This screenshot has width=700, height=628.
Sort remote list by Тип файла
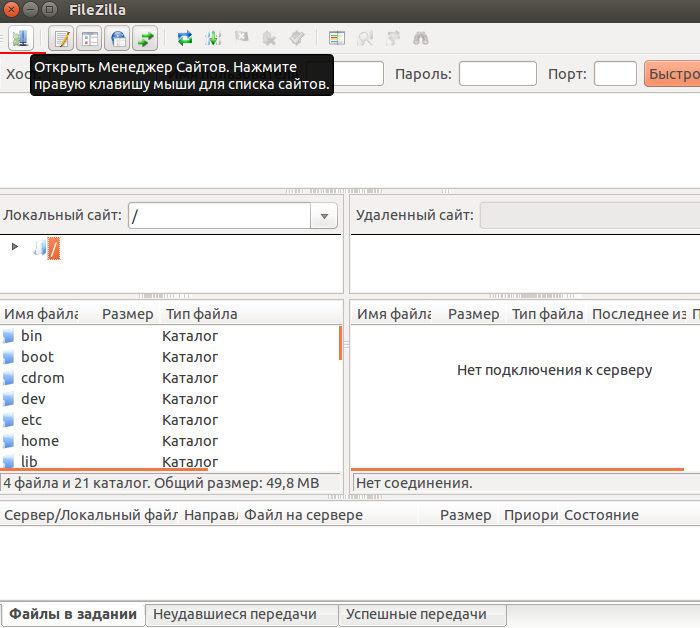tap(547, 314)
